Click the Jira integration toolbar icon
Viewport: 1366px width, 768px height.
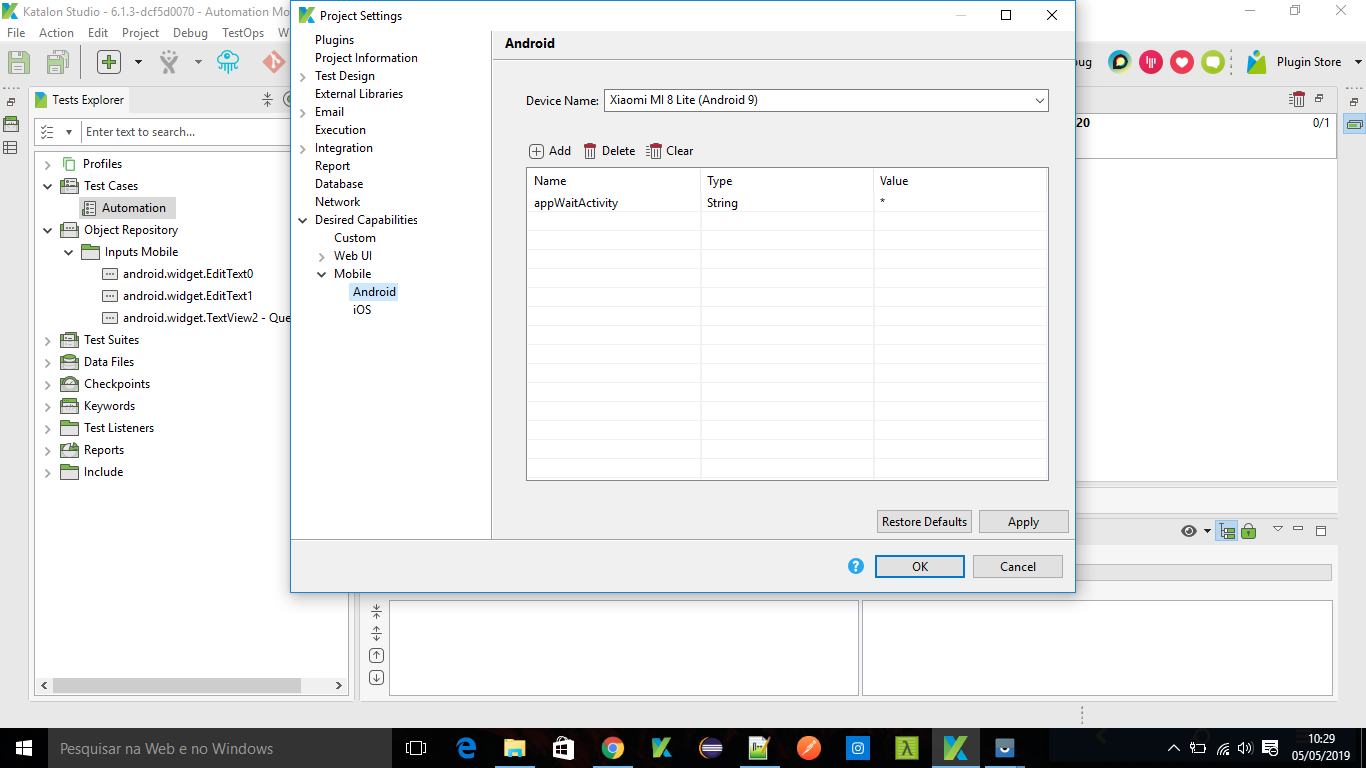169,62
